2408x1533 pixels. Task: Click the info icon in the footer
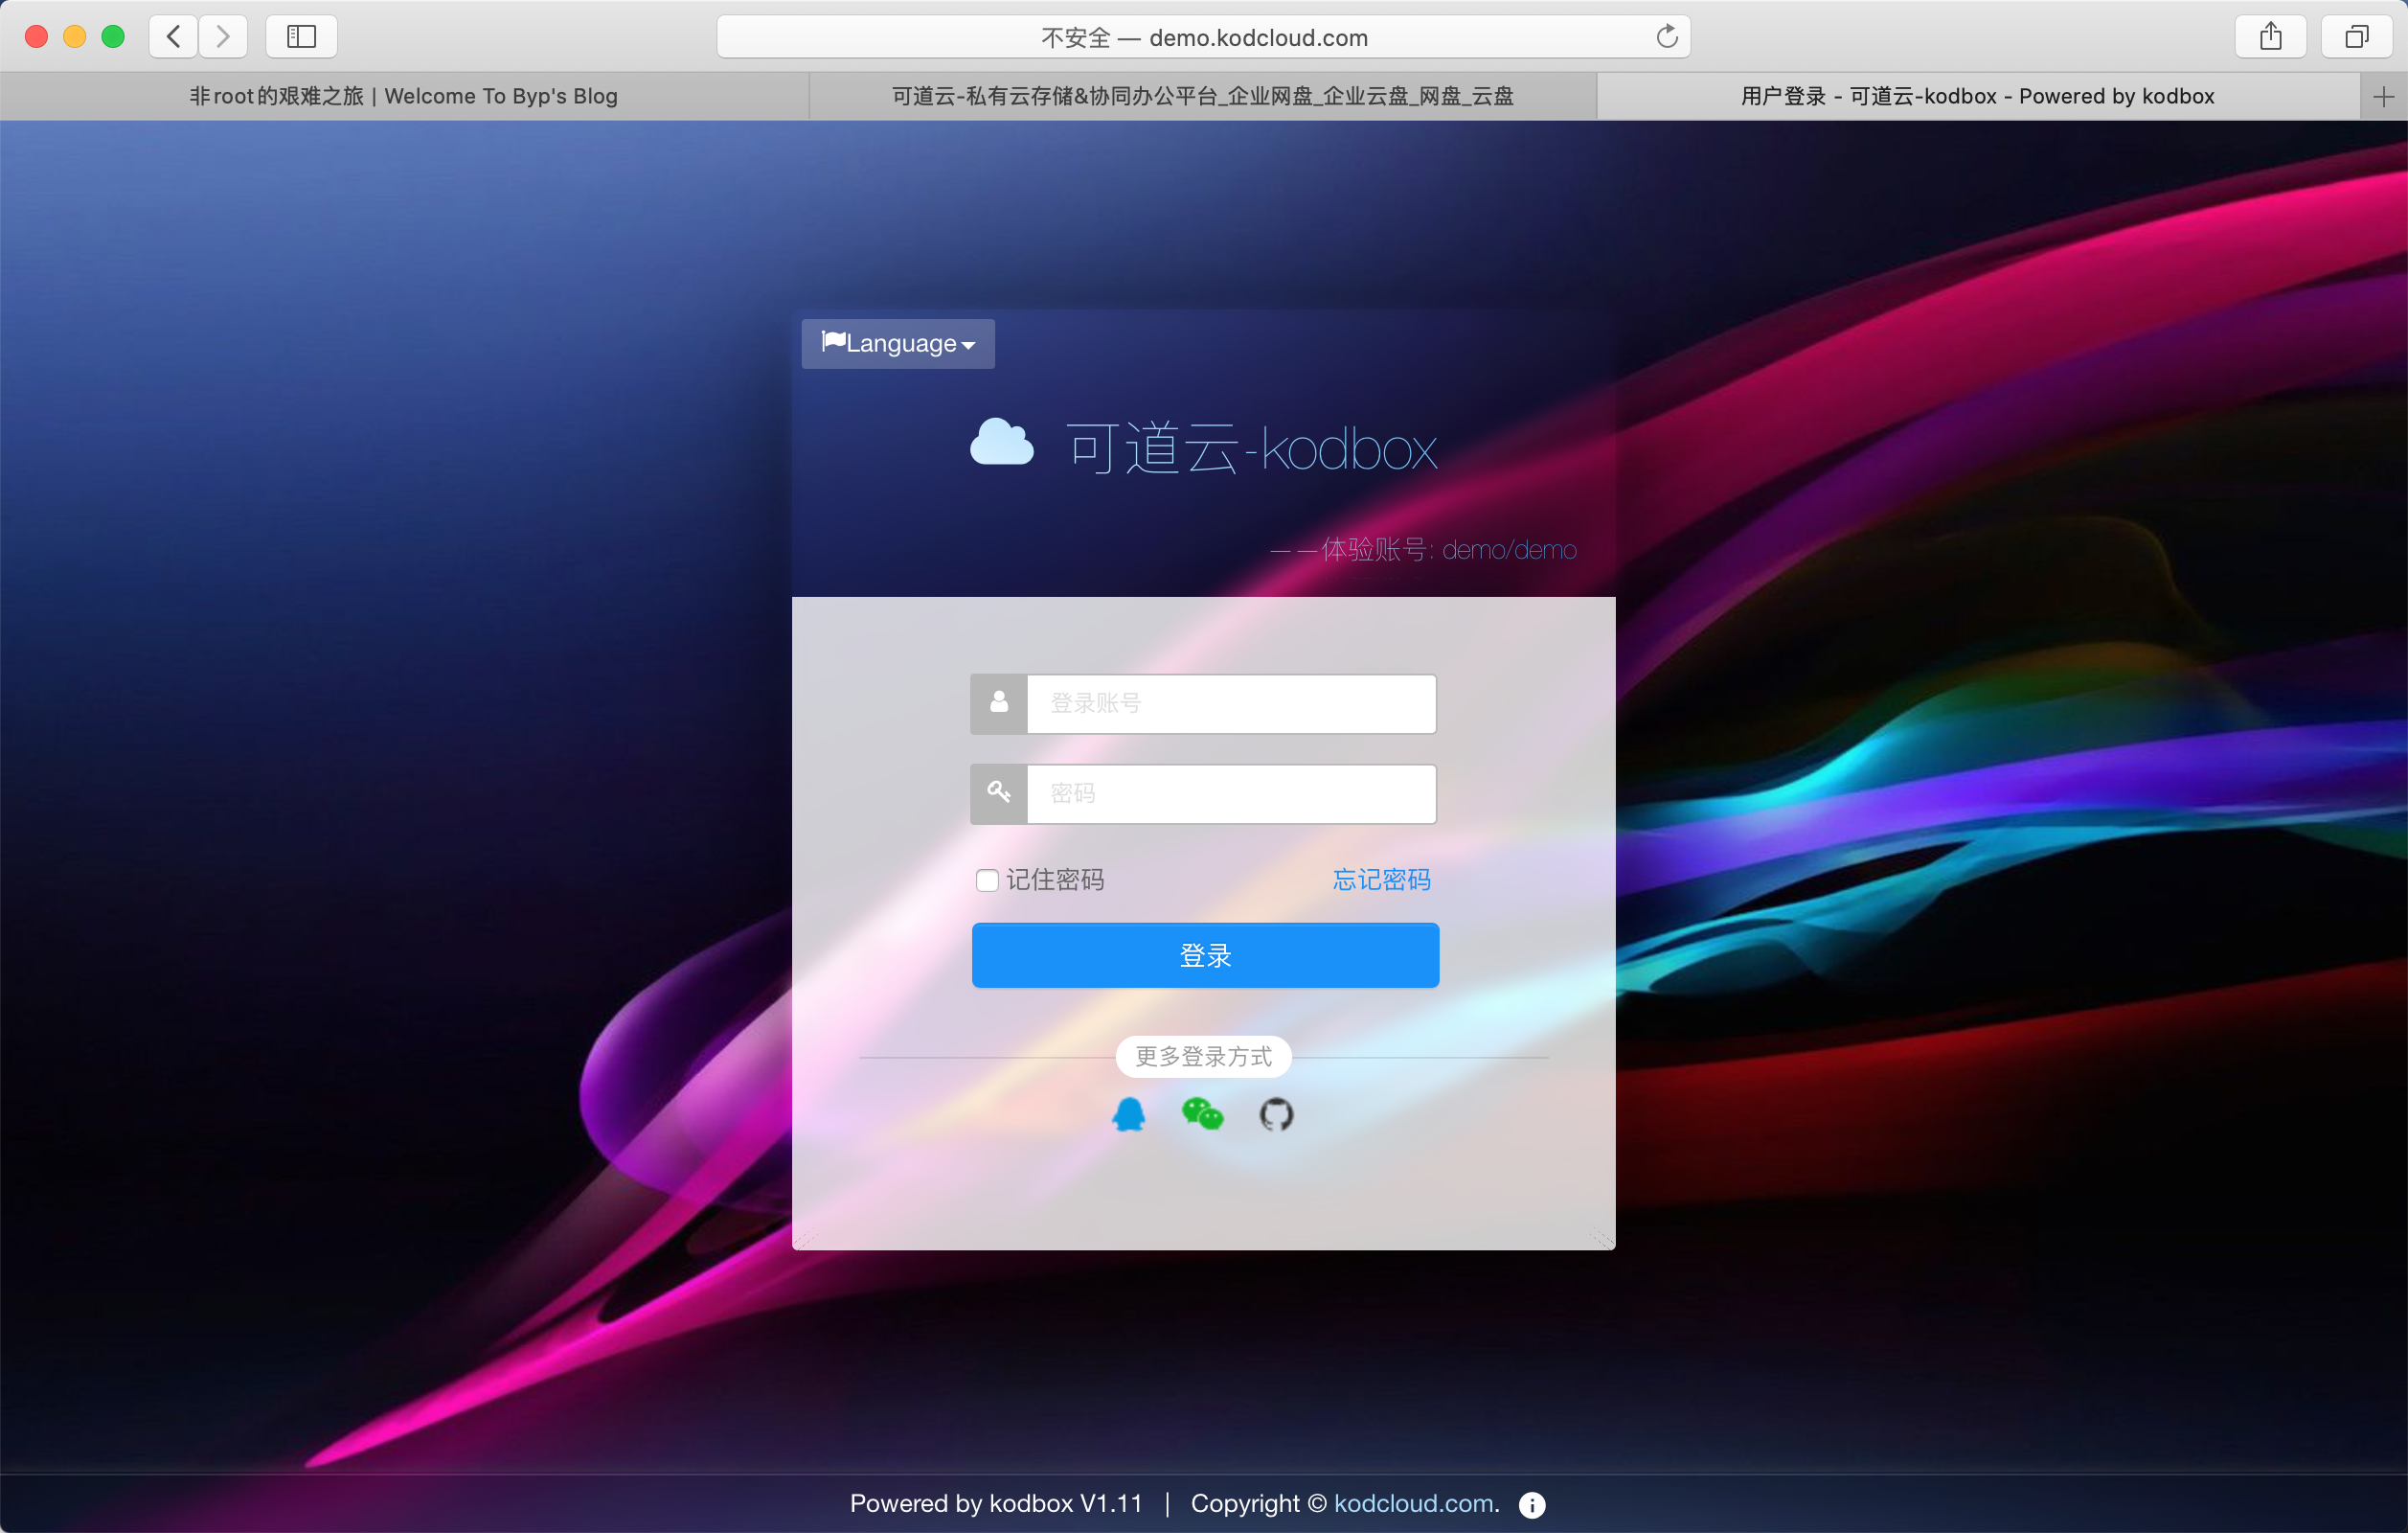click(1531, 1504)
